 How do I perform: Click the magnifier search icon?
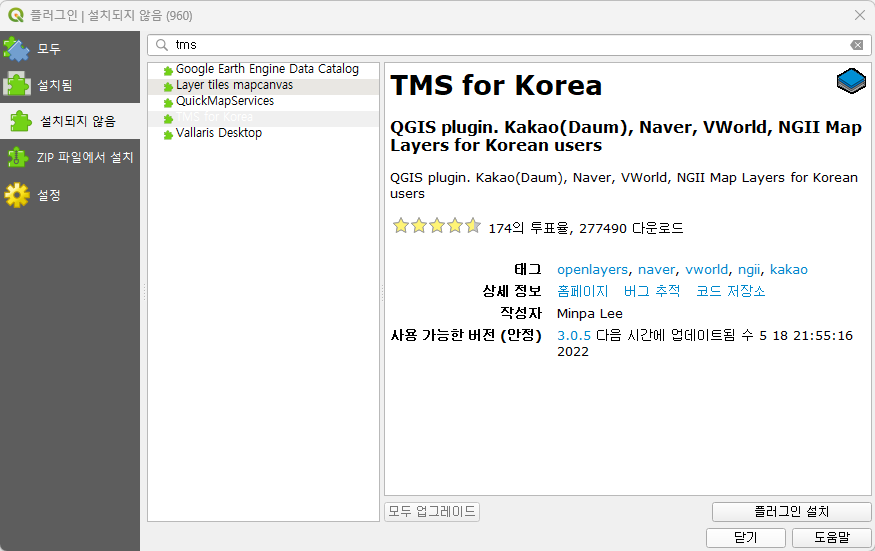coord(162,45)
